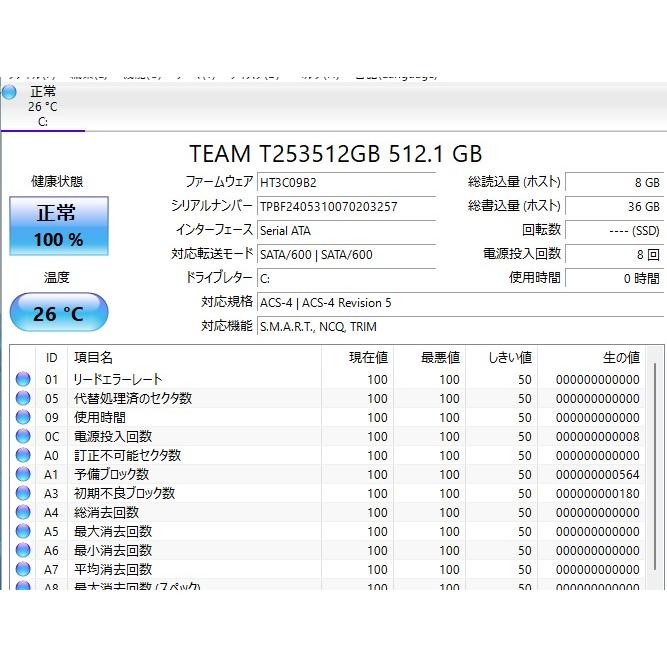The height and width of the screenshot is (667, 667).
Task: Select the 総消去回数 attribute row
Action: coord(328,512)
